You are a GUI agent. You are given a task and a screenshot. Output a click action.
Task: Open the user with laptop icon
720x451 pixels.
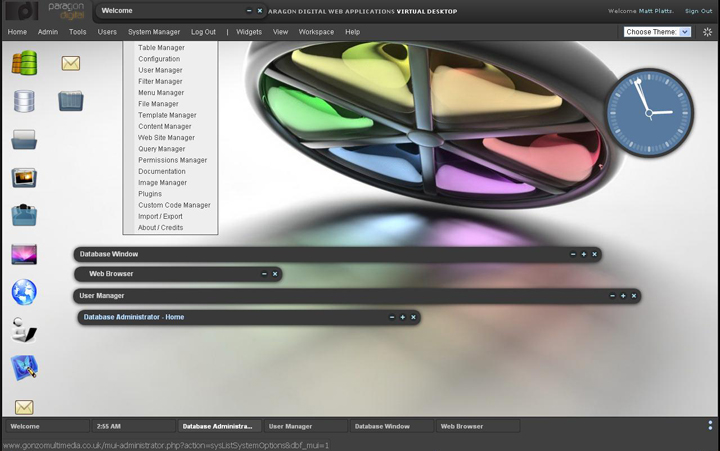tap(24, 330)
